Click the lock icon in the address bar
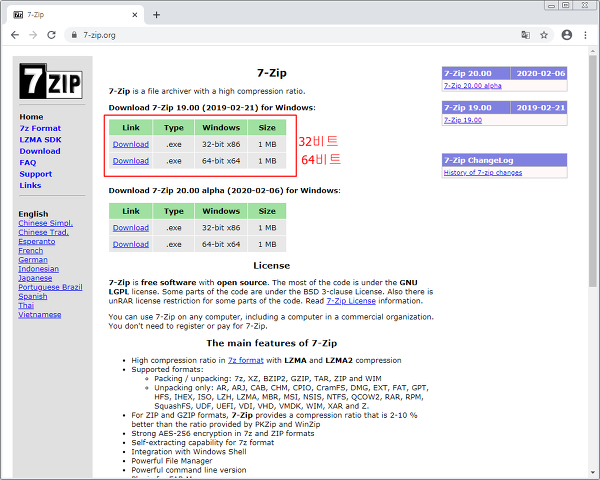Screen dimensions: 600x480 coord(74,35)
